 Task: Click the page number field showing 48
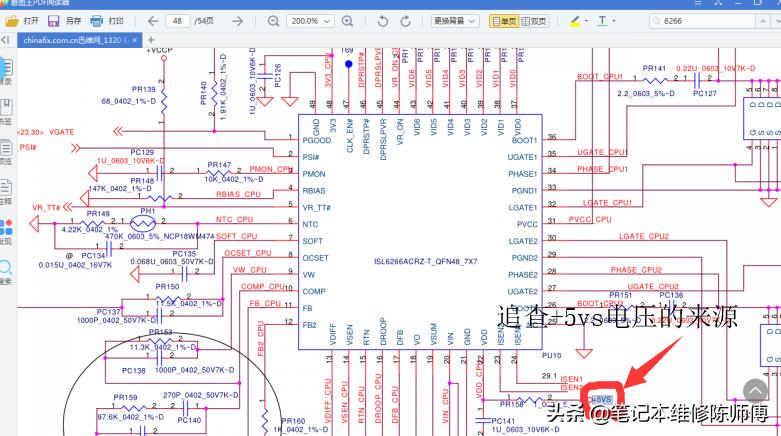pos(177,21)
